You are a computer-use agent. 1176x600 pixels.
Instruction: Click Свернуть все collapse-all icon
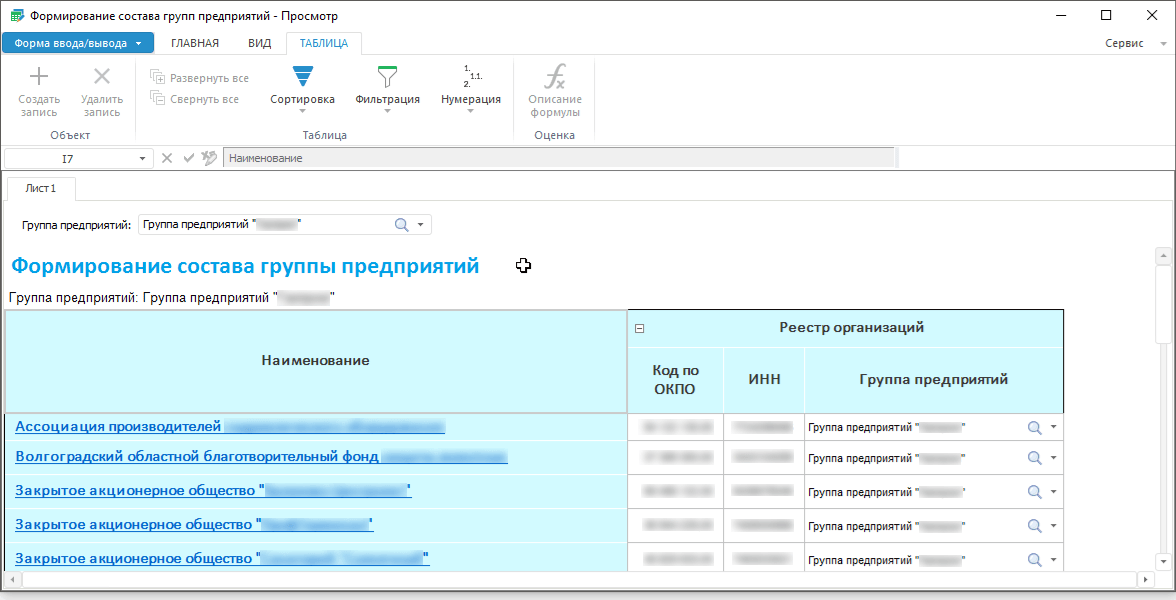(158, 98)
